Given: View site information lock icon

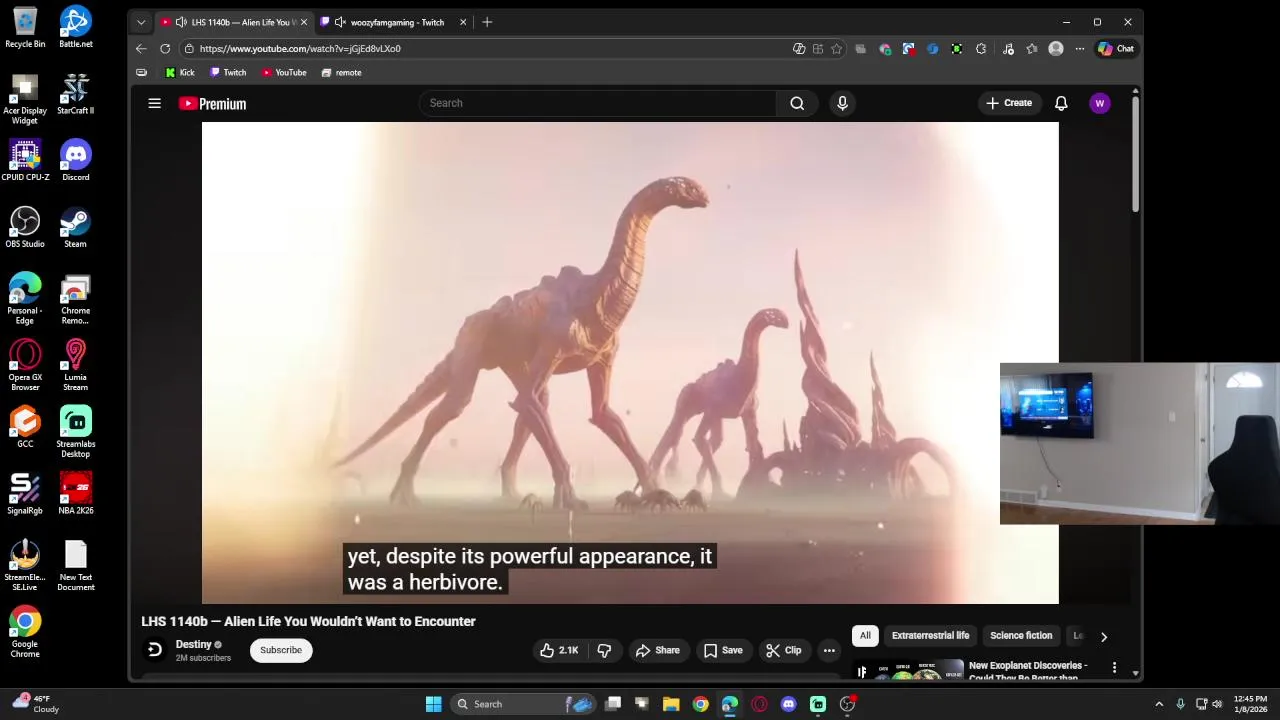Looking at the screenshot, I should (189, 48).
